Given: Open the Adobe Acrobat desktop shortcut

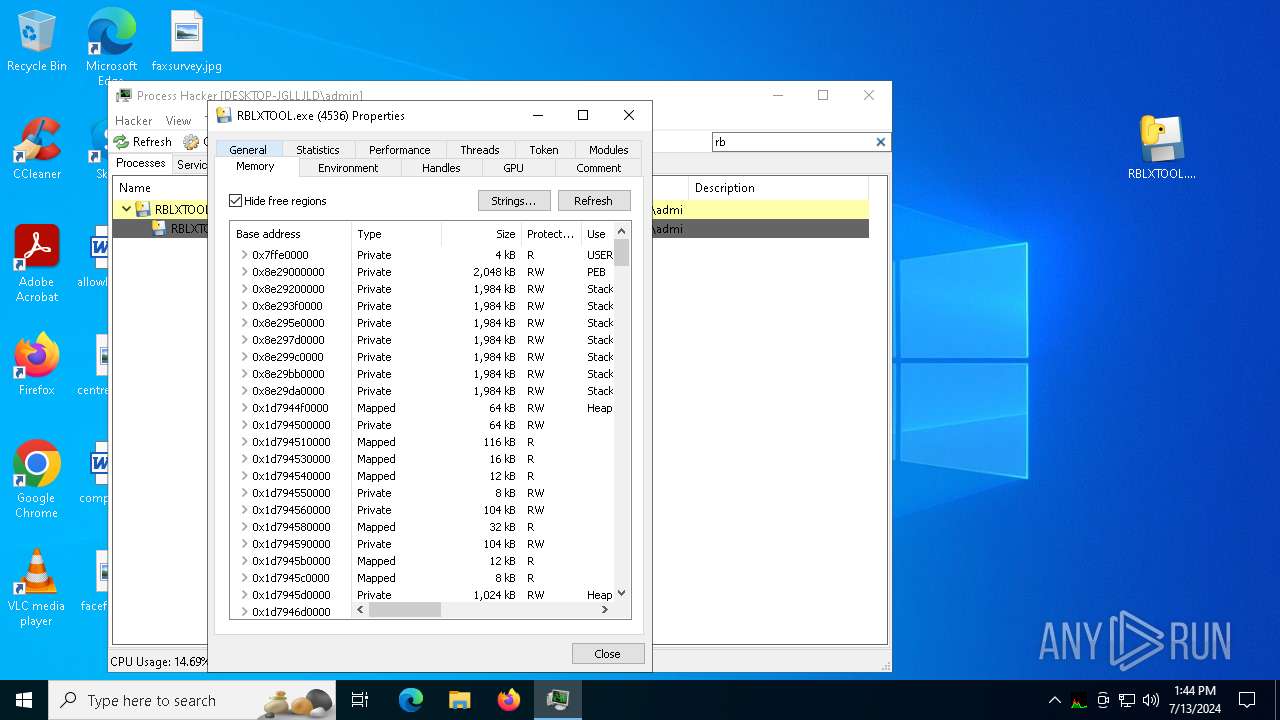Looking at the screenshot, I should (x=37, y=264).
